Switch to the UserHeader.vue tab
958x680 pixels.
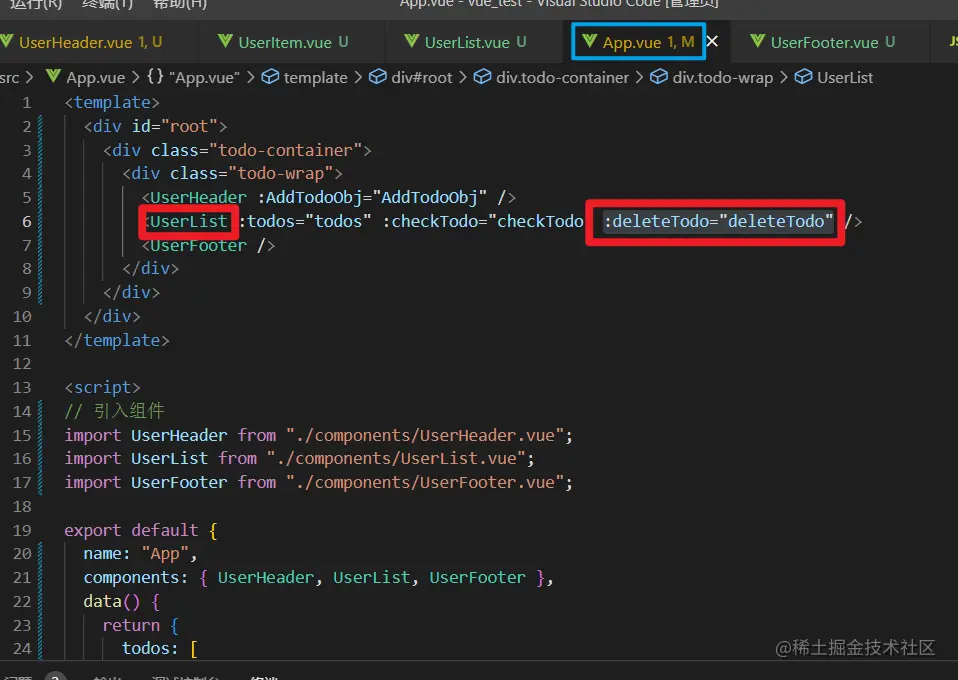(90, 42)
